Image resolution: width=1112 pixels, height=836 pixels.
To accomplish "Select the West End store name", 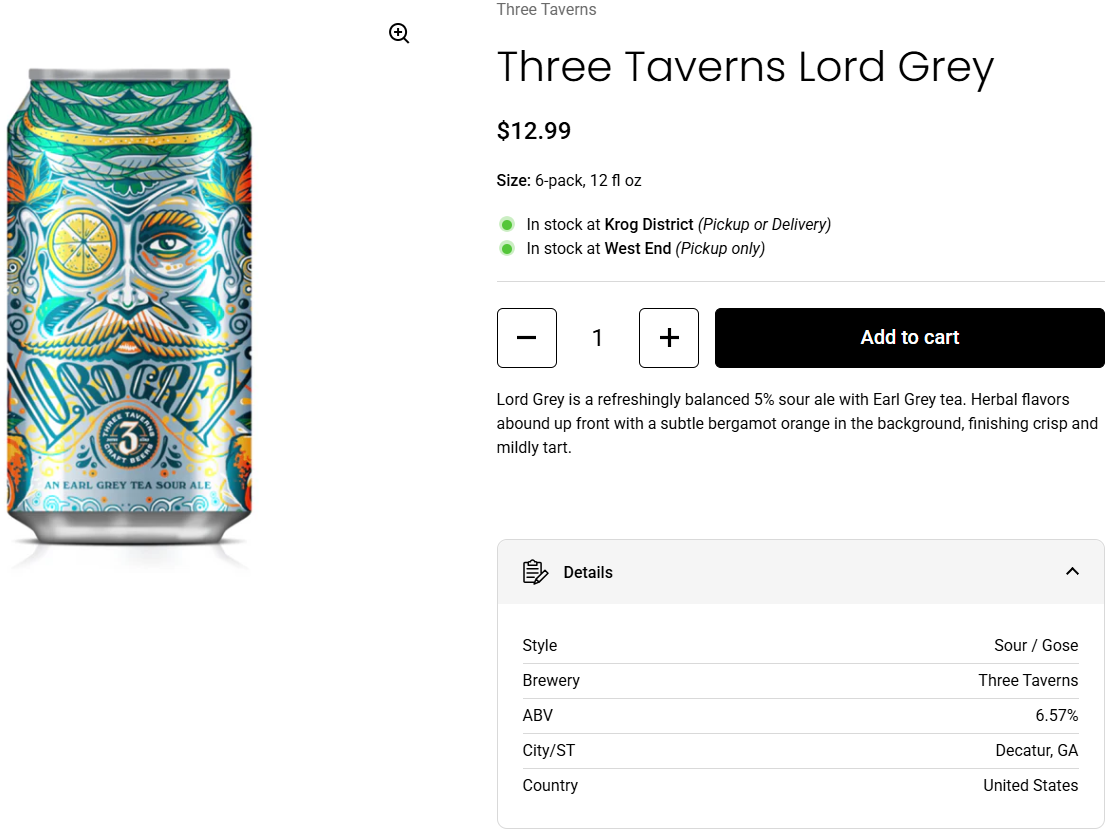I will pyautogui.click(x=638, y=248).
